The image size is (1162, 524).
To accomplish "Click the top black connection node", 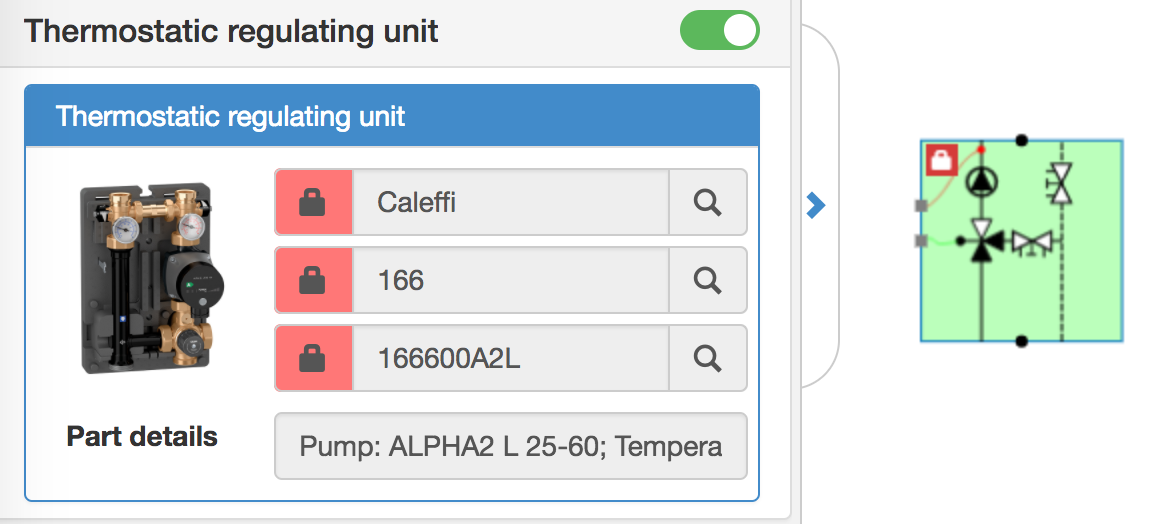I will tap(1021, 140).
